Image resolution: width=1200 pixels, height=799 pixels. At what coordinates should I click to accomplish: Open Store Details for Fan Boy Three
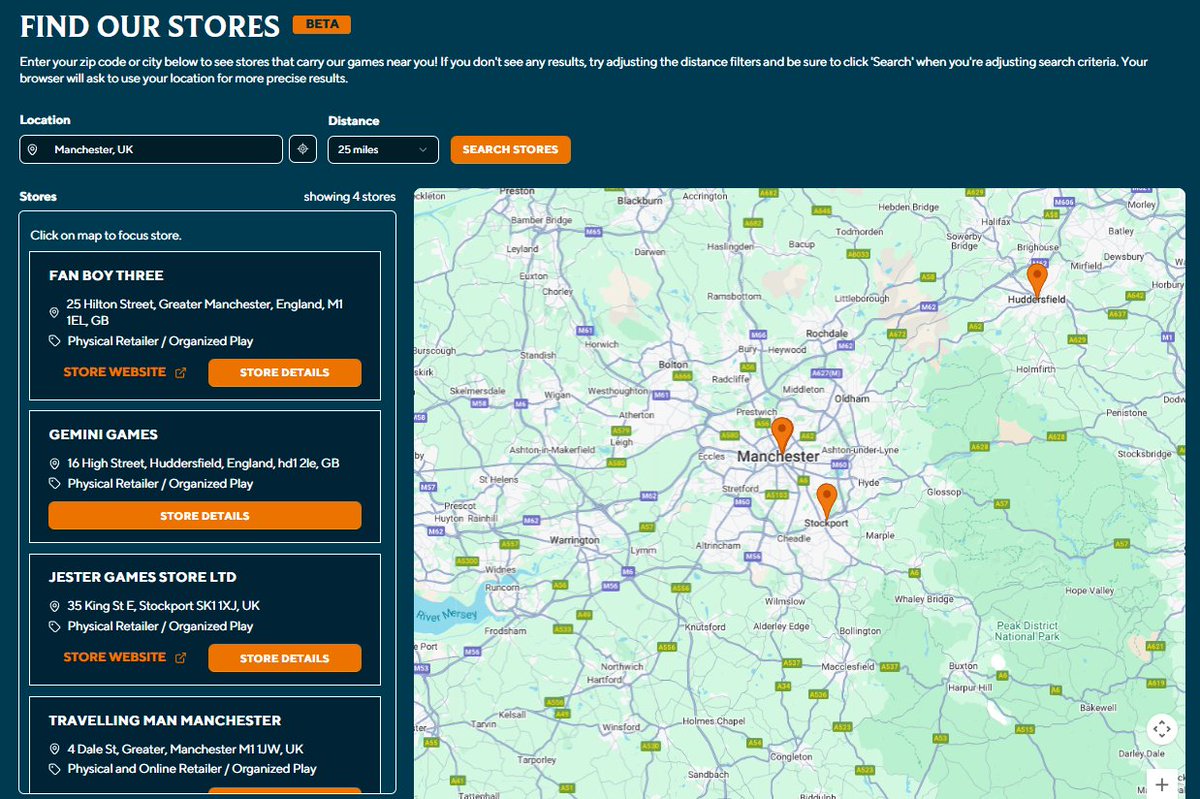click(x=284, y=373)
